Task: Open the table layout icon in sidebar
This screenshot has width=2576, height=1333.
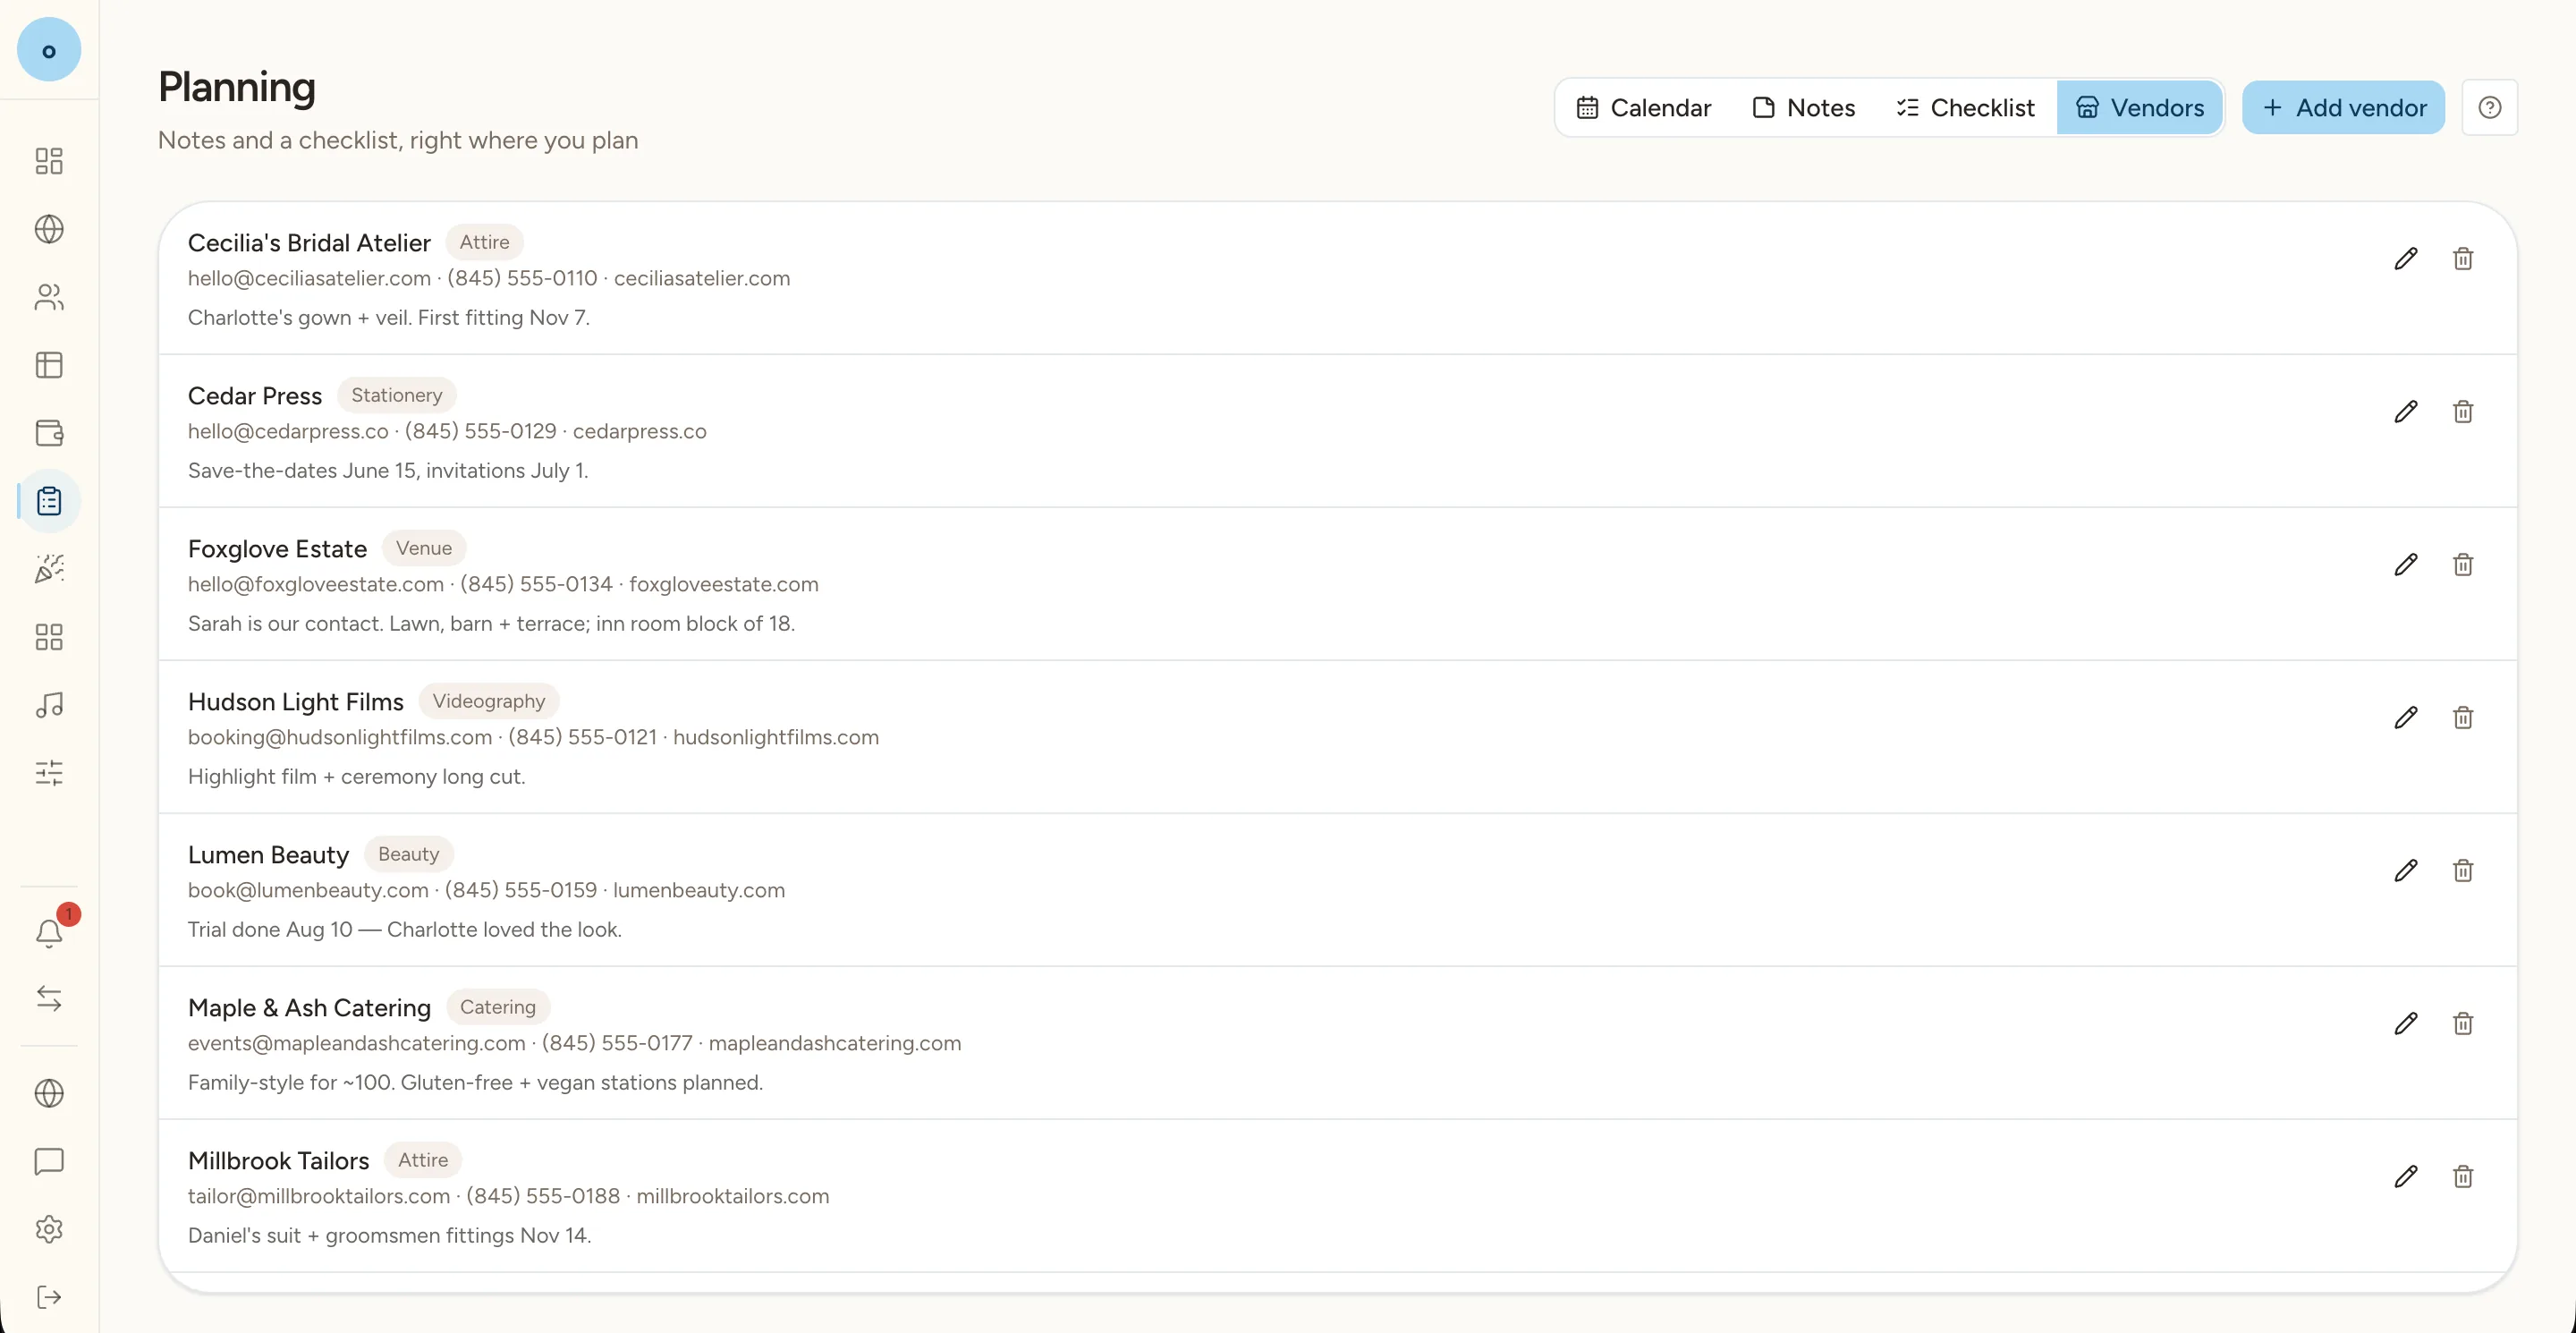Action: (x=49, y=365)
